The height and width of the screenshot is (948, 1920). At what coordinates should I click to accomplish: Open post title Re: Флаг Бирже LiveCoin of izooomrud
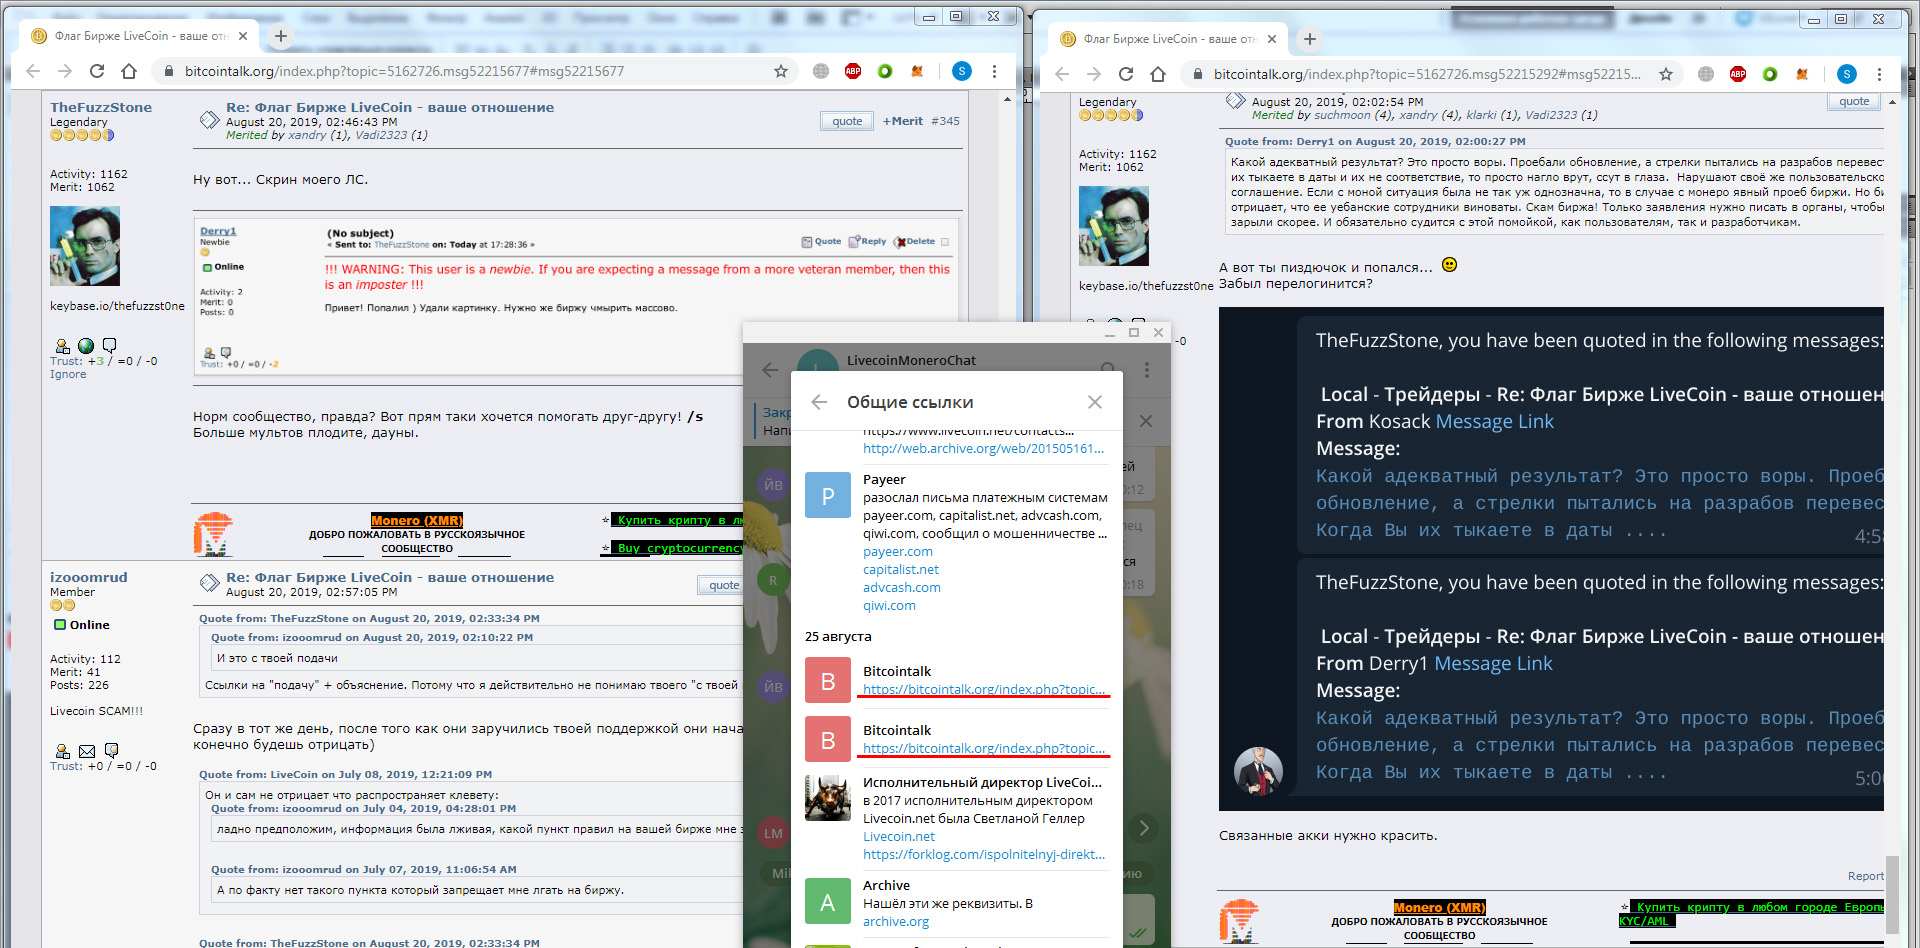click(390, 577)
